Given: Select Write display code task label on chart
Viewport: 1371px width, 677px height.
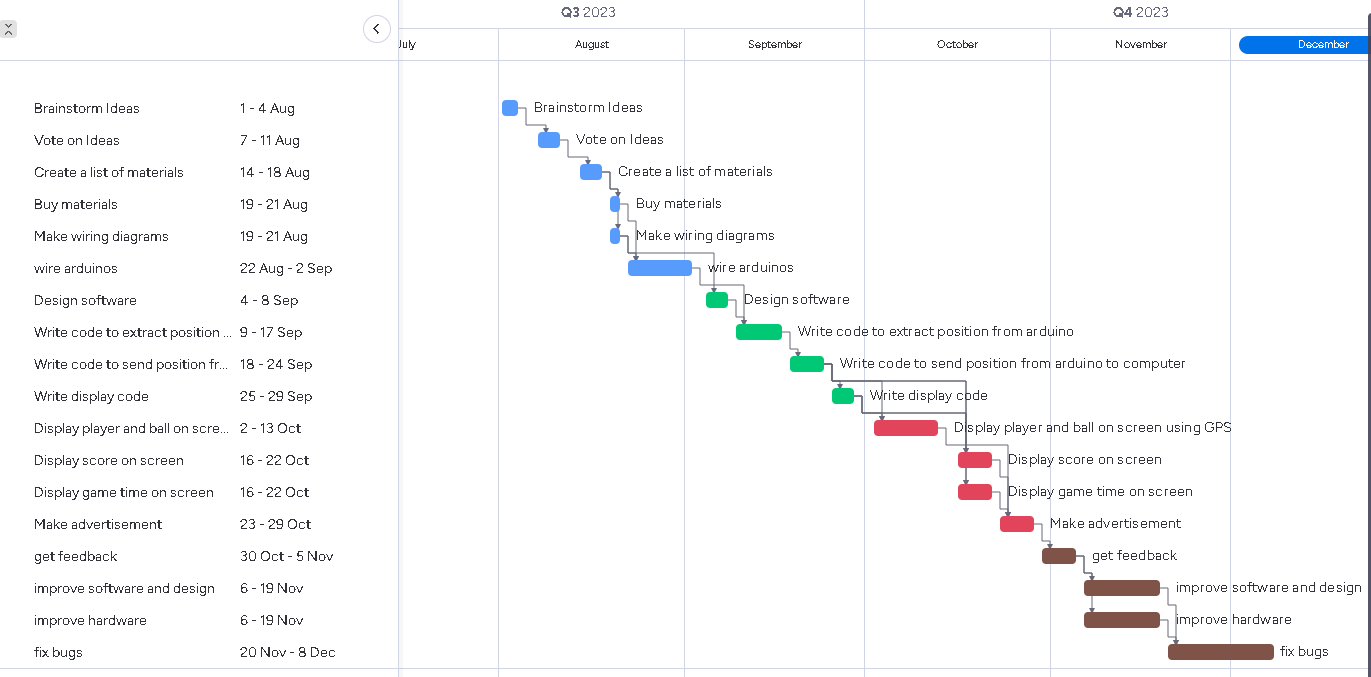Looking at the screenshot, I should [x=927, y=395].
